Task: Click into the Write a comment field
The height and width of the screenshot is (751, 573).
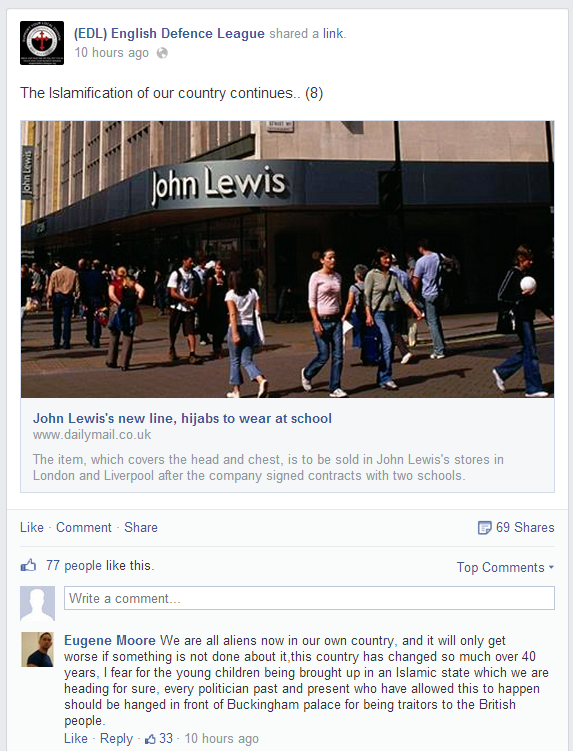Action: coord(309,598)
